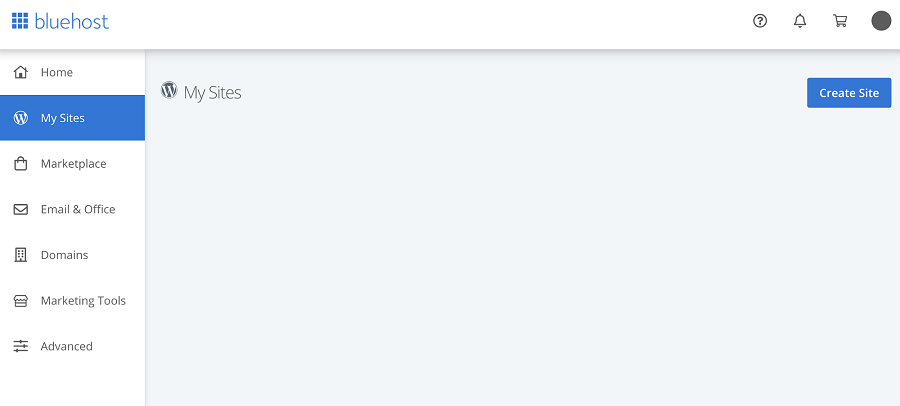Click the bluehost grid logo icon

(x=20, y=21)
